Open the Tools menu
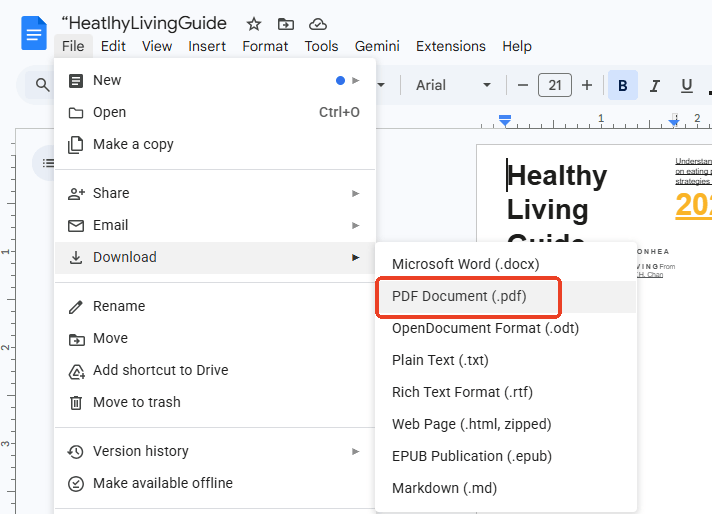Image resolution: width=712 pixels, height=514 pixels. tap(321, 46)
